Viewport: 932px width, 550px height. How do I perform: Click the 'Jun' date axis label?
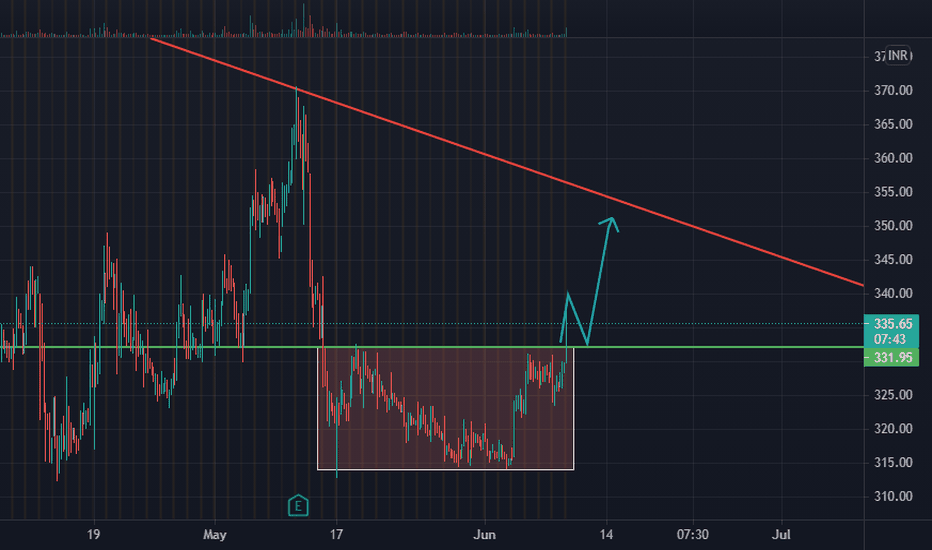pyautogui.click(x=484, y=535)
